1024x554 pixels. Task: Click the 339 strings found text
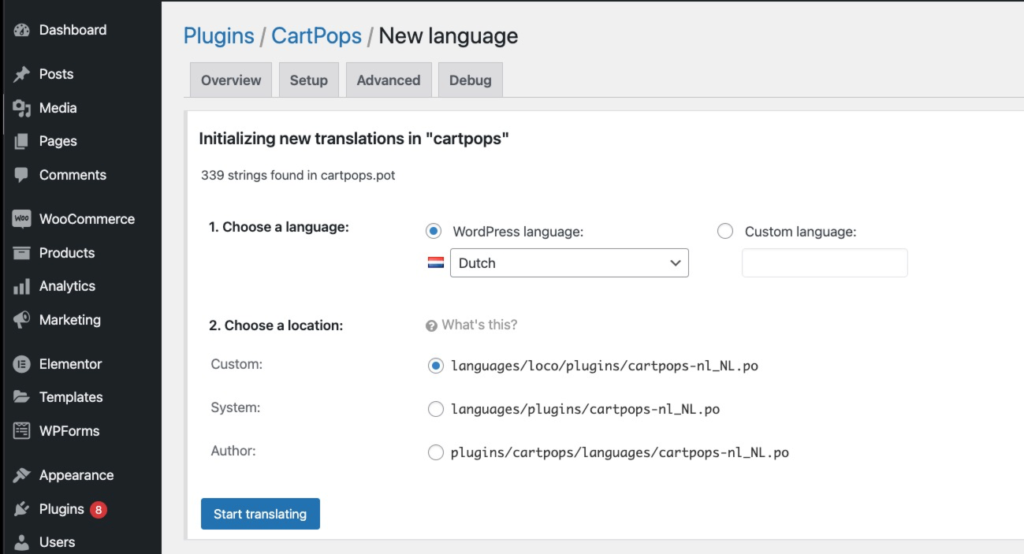298,175
